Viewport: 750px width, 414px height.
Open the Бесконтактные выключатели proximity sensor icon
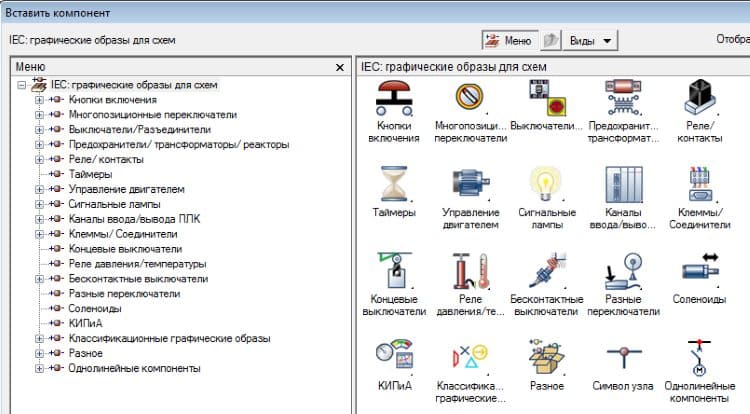tap(548, 271)
